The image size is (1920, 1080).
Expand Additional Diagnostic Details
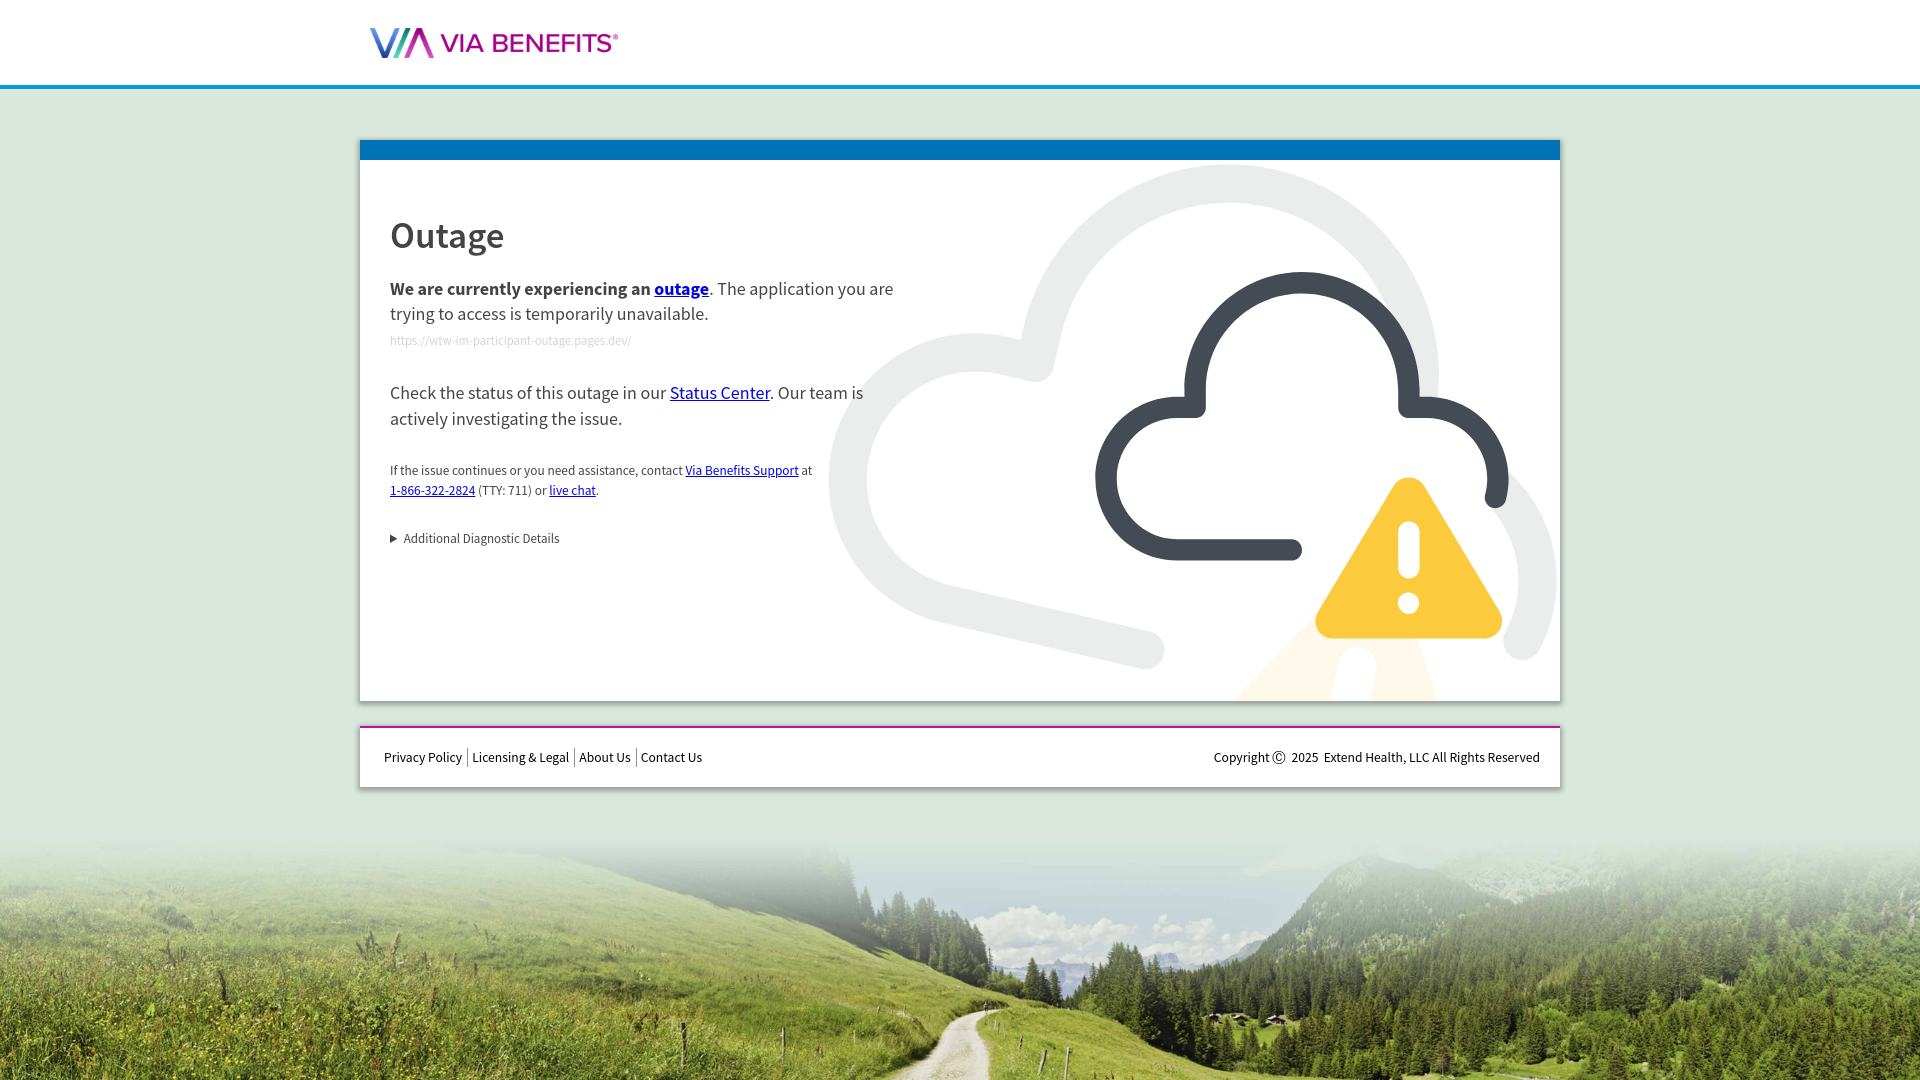(475, 539)
